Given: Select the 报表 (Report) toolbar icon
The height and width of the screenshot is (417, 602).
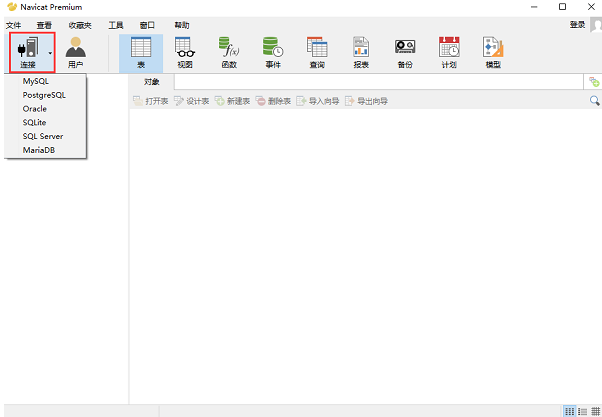Looking at the screenshot, I should coord(361,50).
